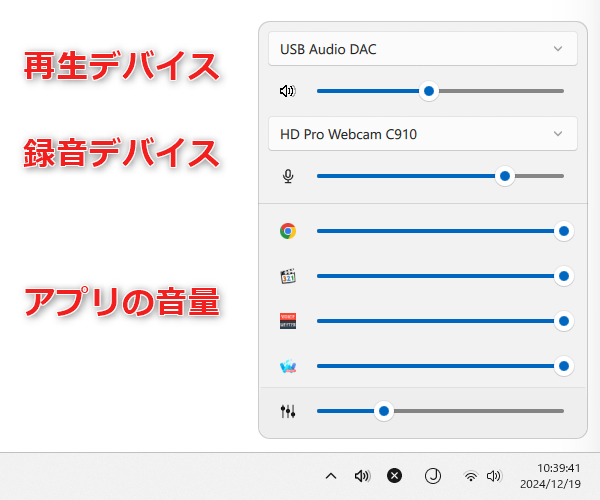
Task: Click the Media Player Classic 321 icon
Action: [x=288, y=276]
